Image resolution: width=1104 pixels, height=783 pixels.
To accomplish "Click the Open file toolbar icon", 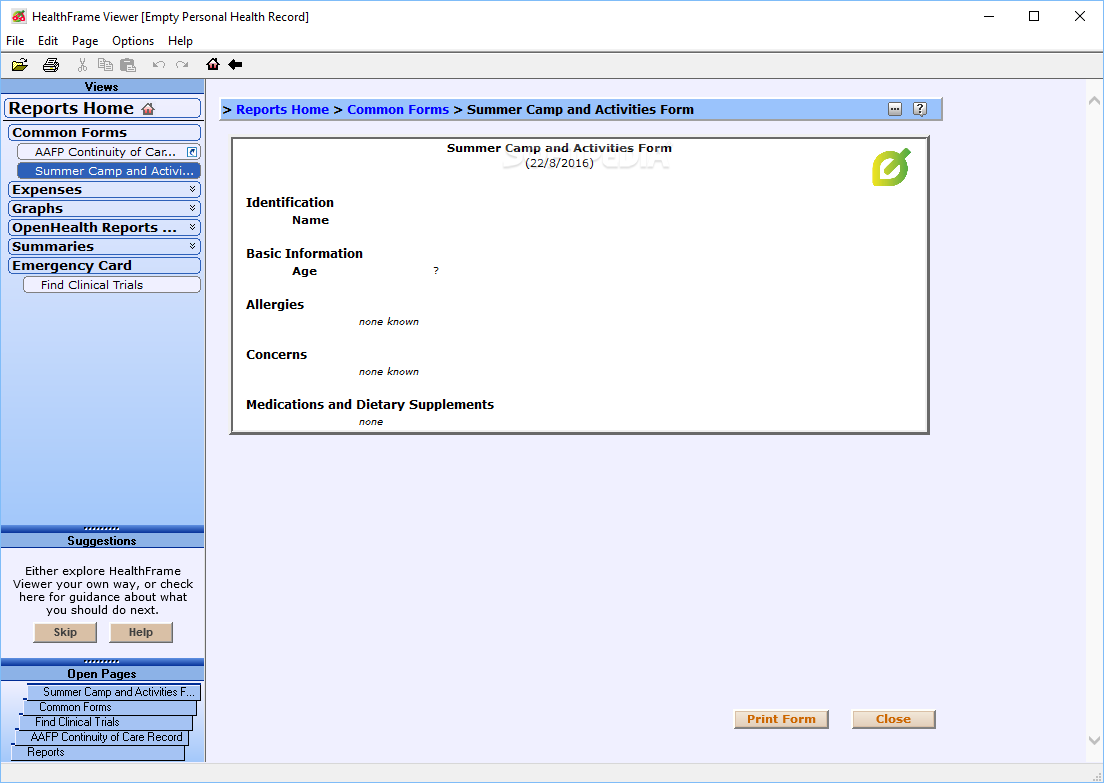I will click(x=20, y=65).
